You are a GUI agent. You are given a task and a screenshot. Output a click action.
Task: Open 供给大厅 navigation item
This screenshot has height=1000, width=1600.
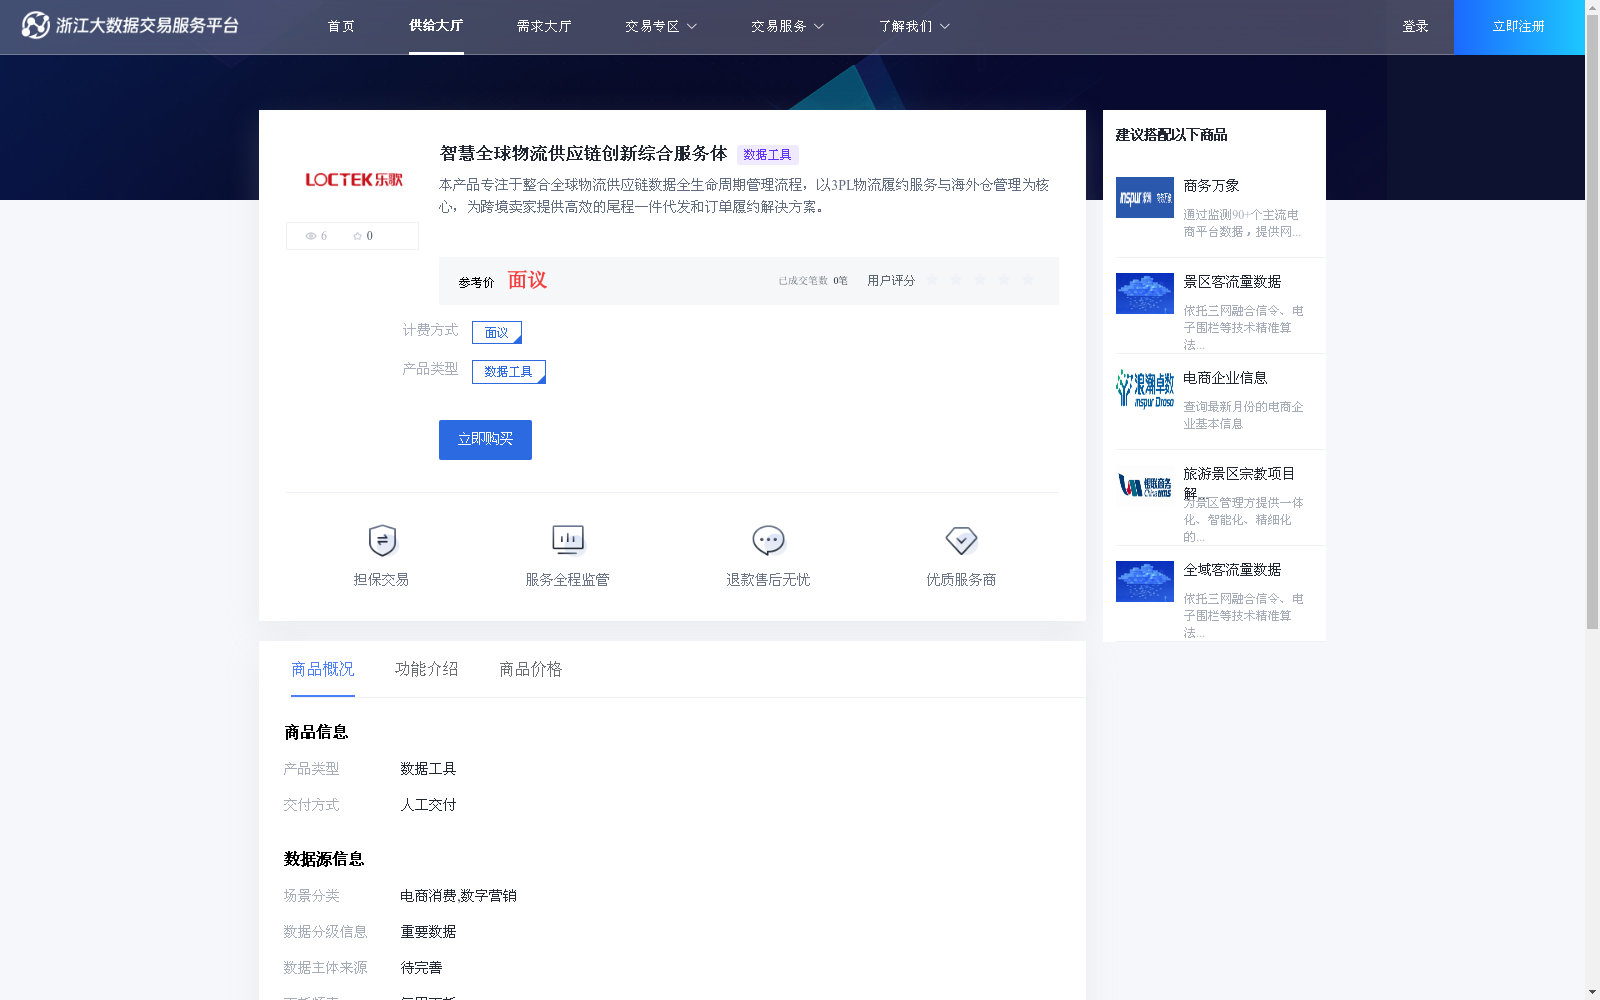point(436,26)
